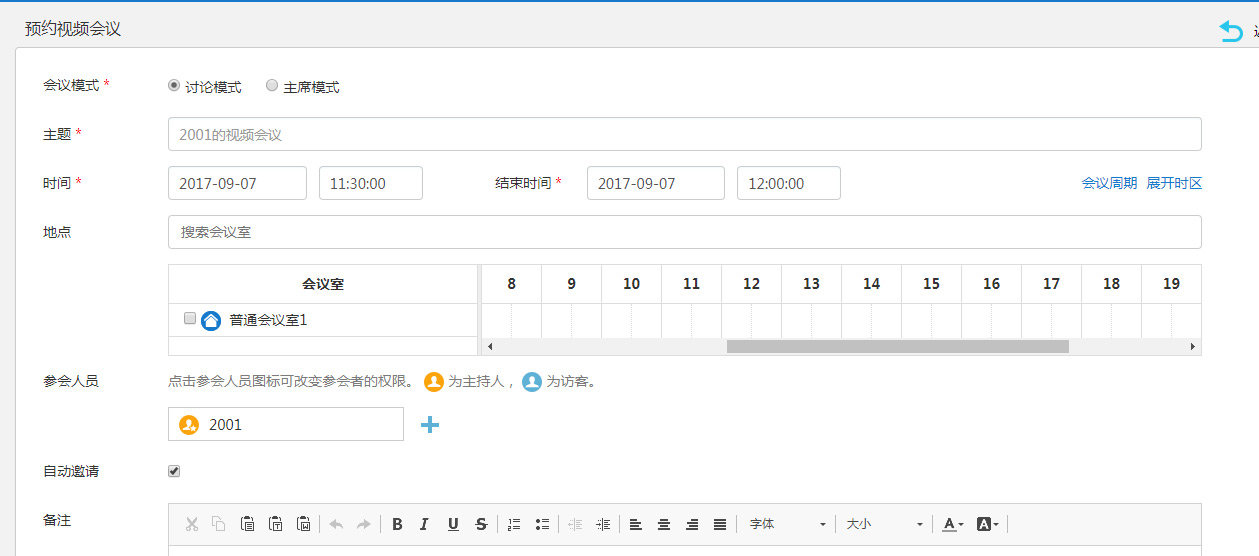Center-align text in the remarks editor

click(x=663, y=524)
